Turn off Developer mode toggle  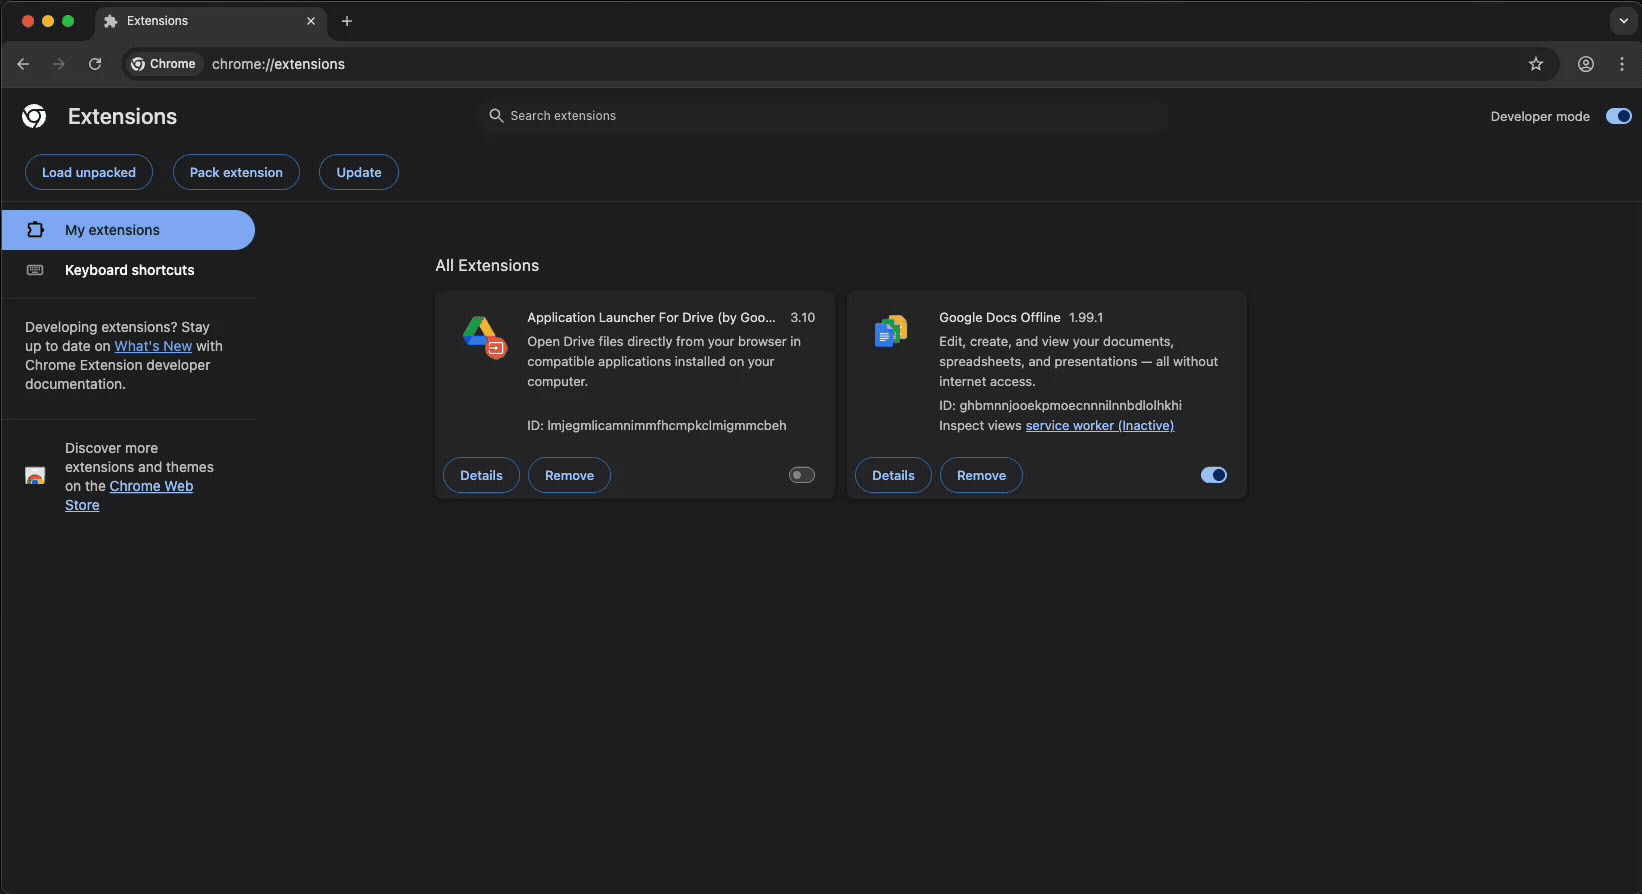[x=1619, y=116]
